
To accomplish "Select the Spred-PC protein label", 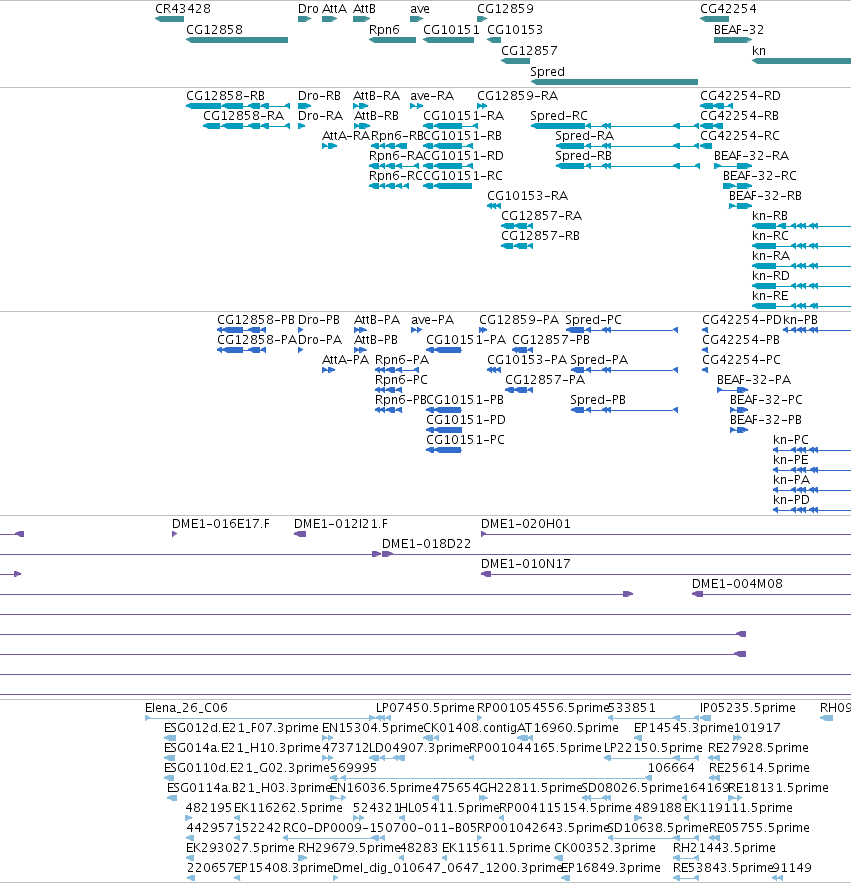I will [x=593, y=320].
